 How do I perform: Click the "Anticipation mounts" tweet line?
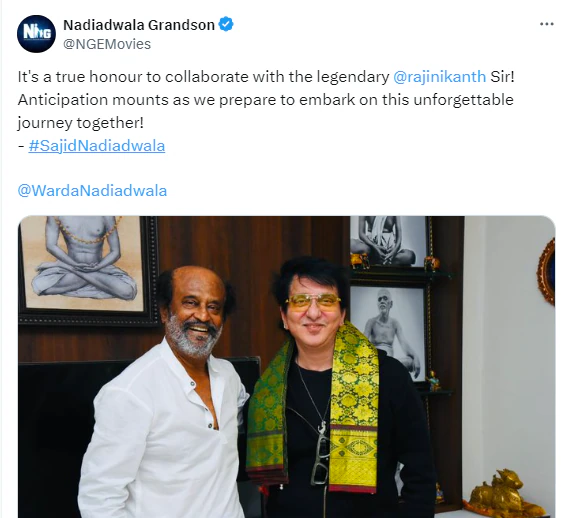tap(265, 100)
